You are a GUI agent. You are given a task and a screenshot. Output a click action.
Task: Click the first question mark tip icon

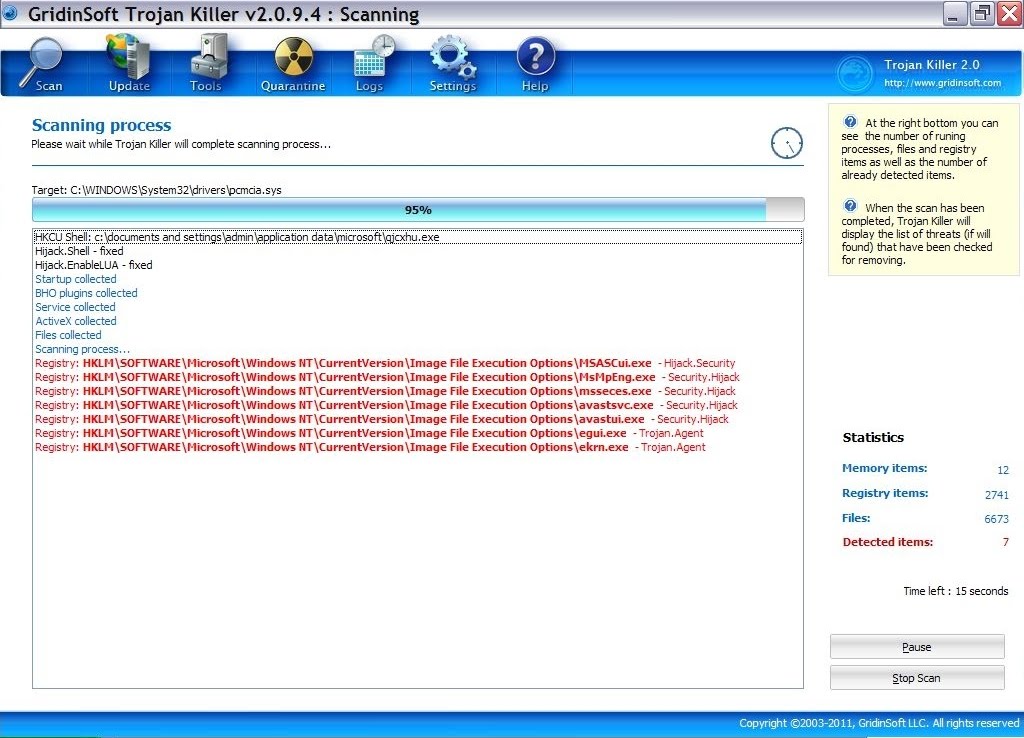849,122
